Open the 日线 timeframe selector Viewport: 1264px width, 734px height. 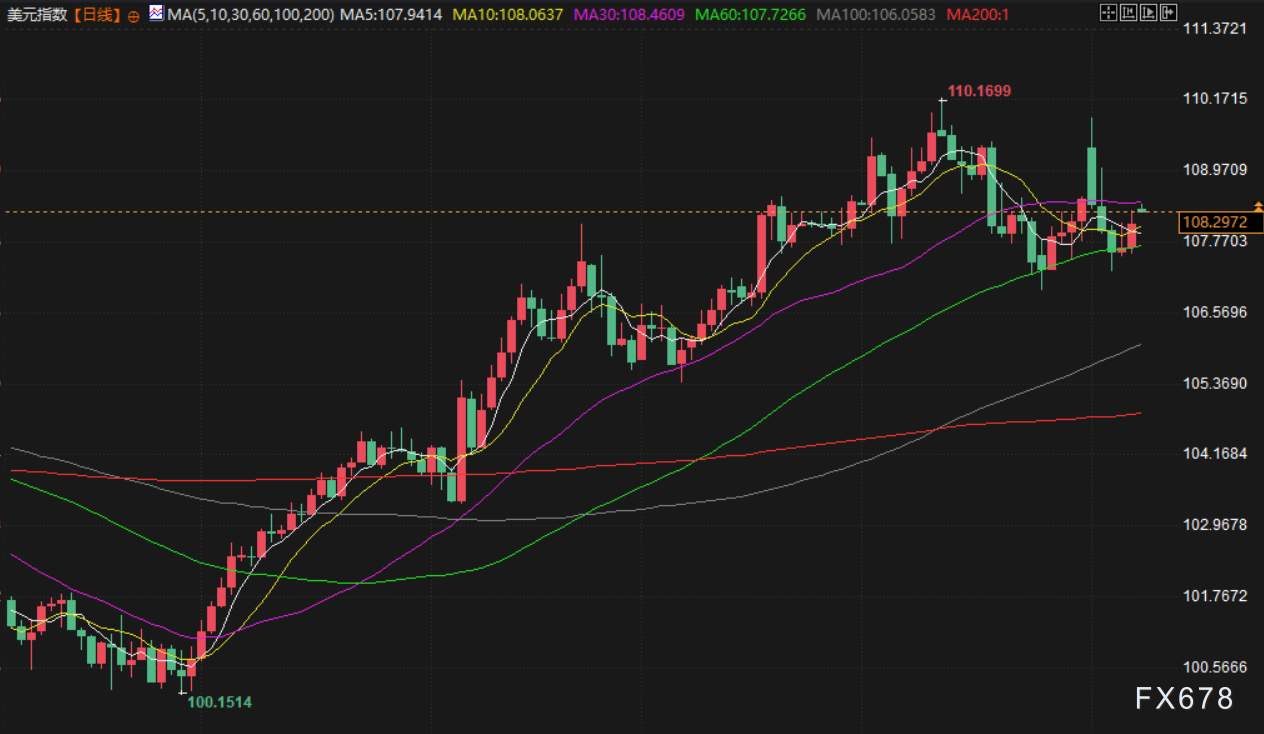pyautogui.click(x=96, y=15)
